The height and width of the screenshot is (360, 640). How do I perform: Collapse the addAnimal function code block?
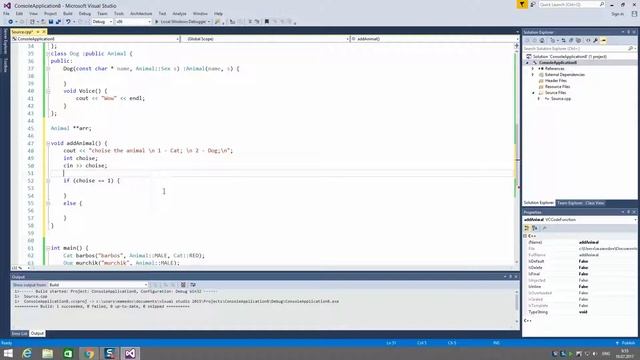(48, 143)
